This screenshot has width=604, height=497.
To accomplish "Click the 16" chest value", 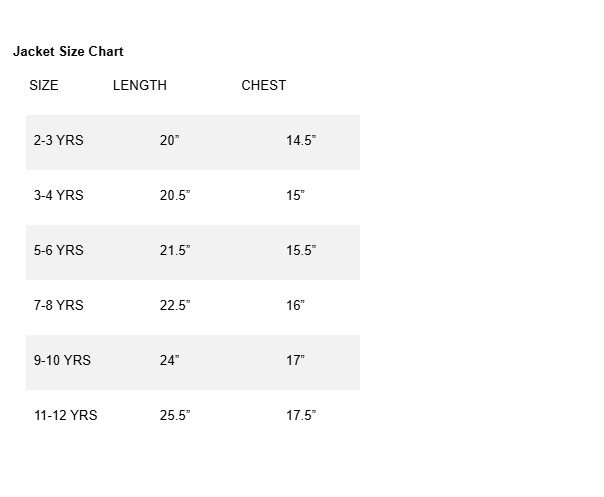I will tap(295, 306).
